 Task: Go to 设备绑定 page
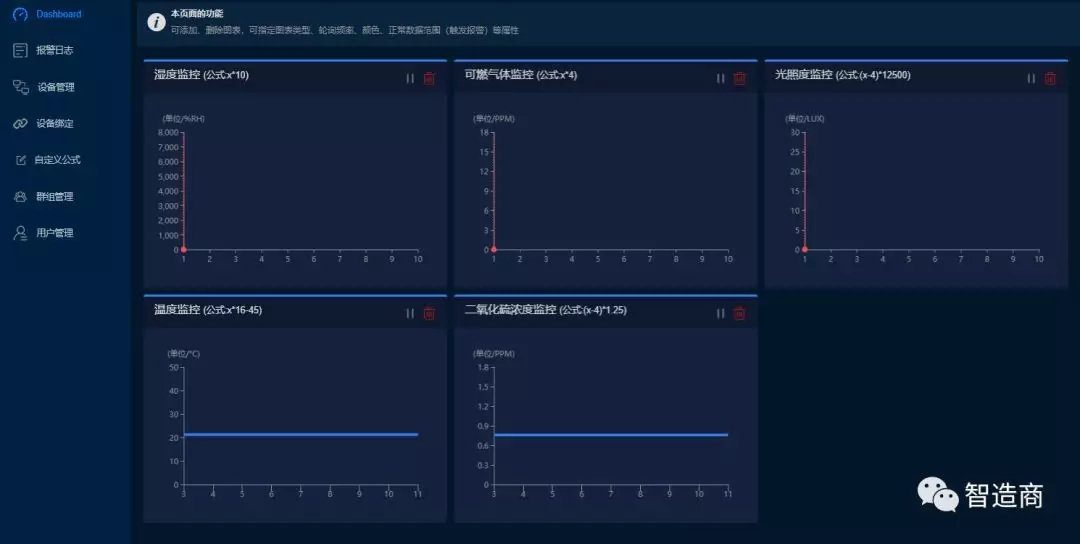click(55, 124)
